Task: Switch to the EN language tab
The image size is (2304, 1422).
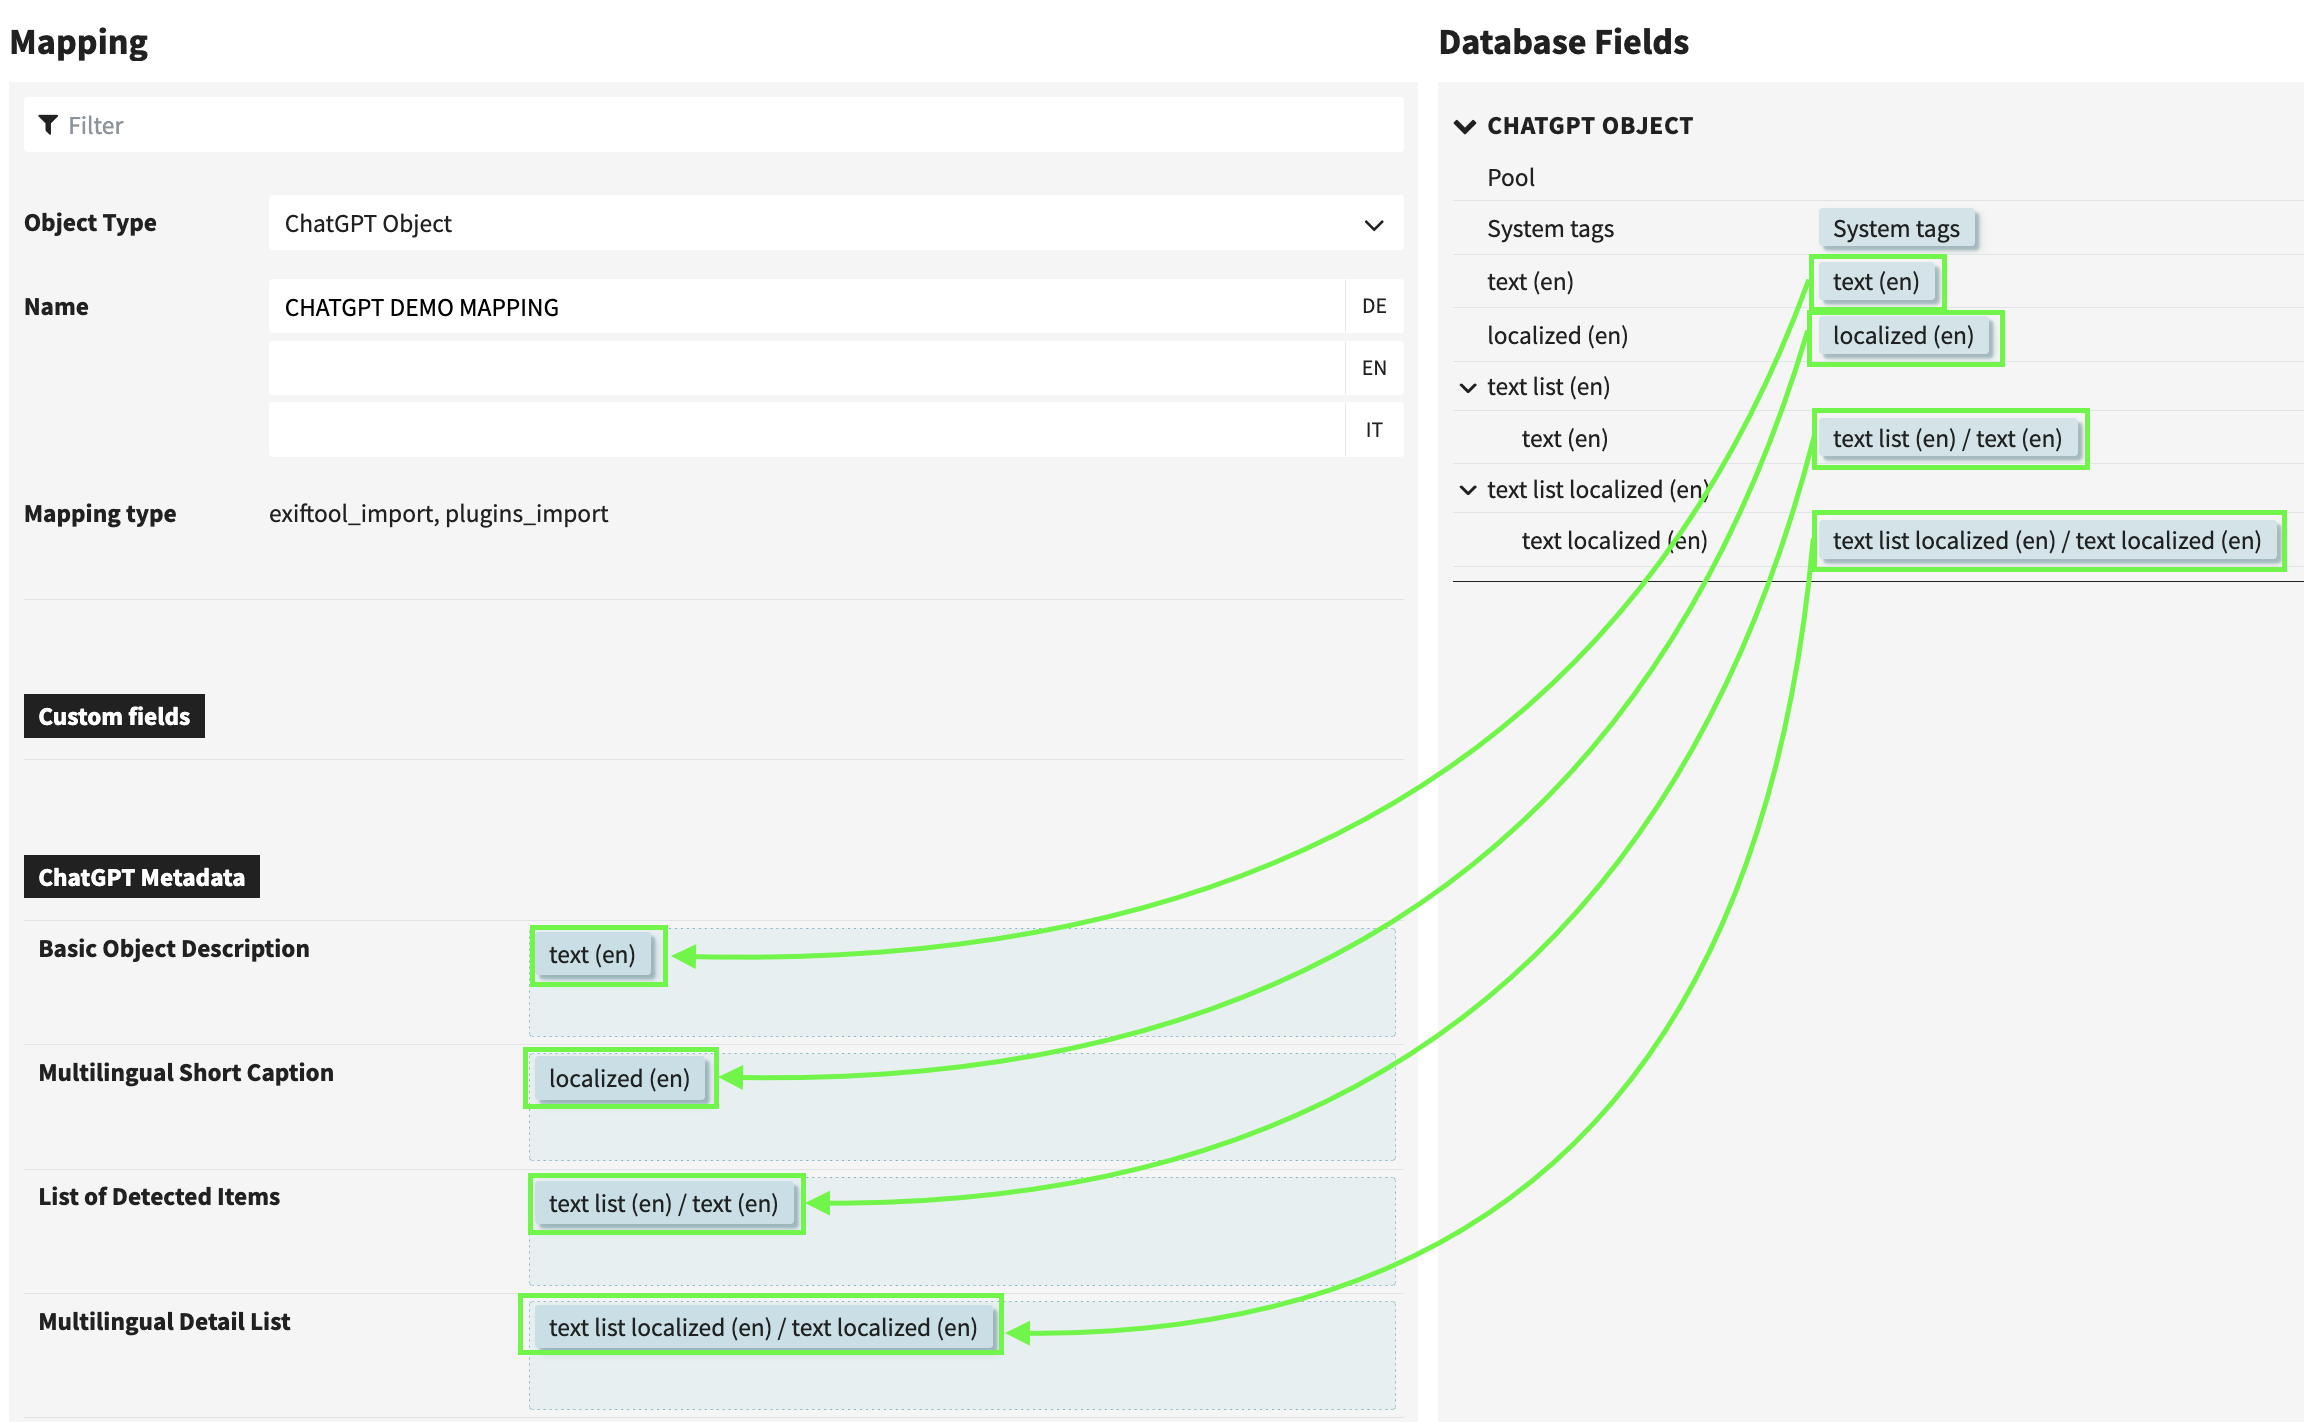Action: point(1374,367)
